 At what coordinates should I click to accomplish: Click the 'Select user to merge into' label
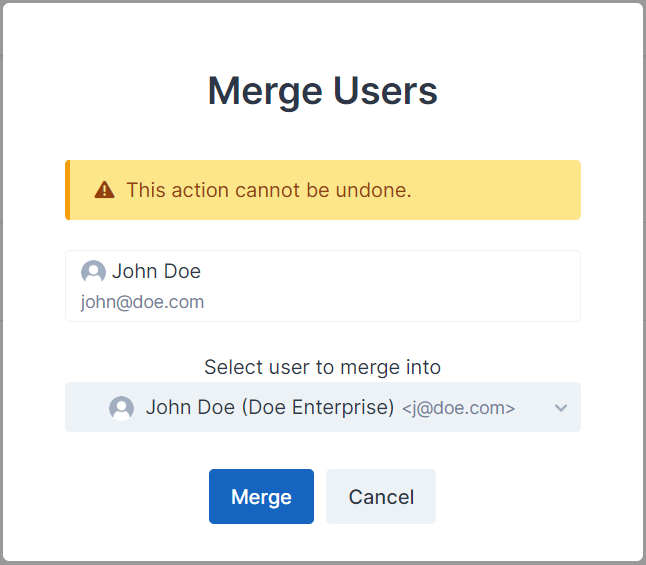coord(323,367)
